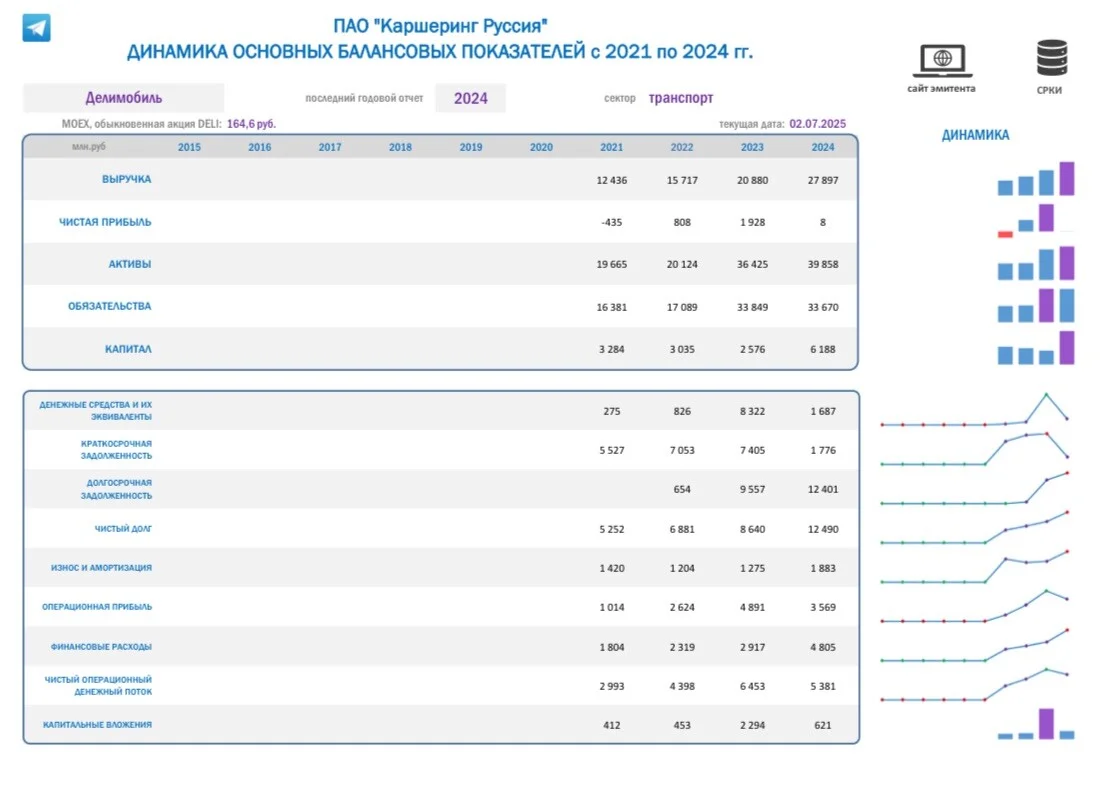Image resolution: width=1116 pixels, height=787 pixels.
Task: Select the 2024 column header
Action: pos(823,147)
